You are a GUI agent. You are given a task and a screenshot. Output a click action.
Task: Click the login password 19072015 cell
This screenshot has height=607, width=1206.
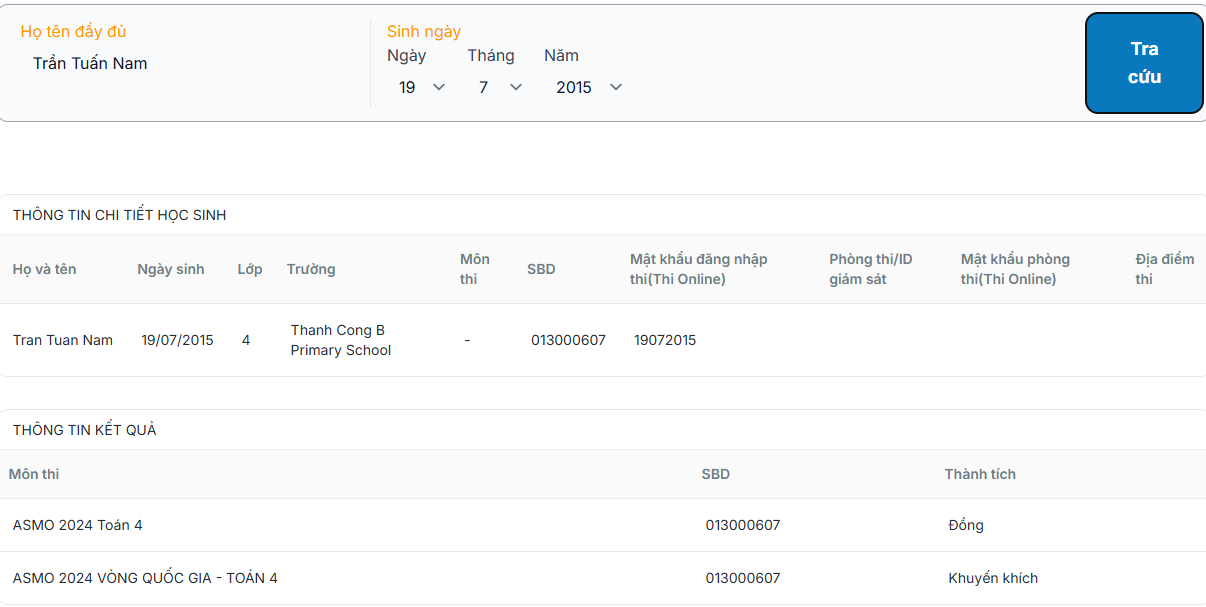point(665,340)
